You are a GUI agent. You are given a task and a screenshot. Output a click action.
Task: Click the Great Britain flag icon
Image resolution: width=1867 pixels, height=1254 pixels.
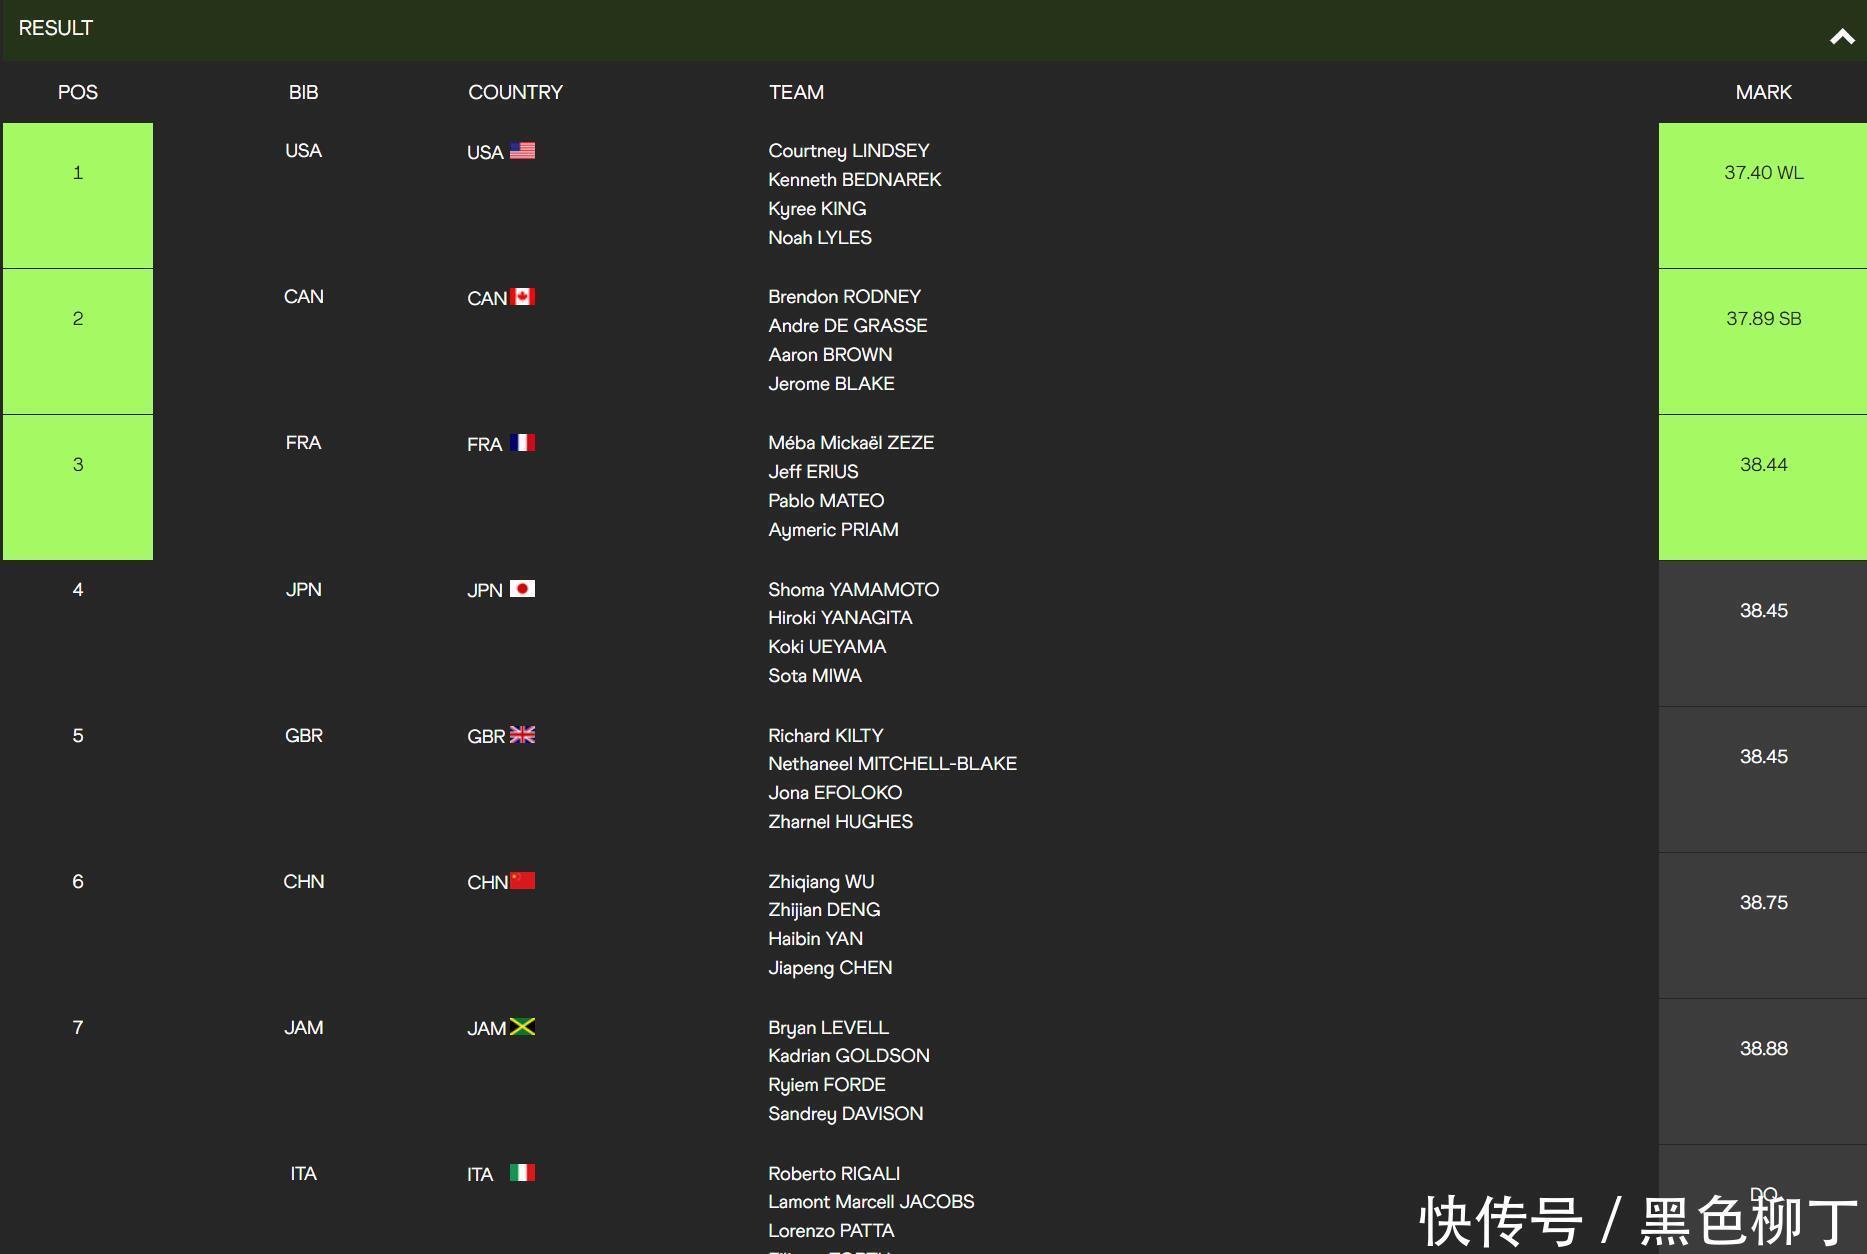[522, 735]
